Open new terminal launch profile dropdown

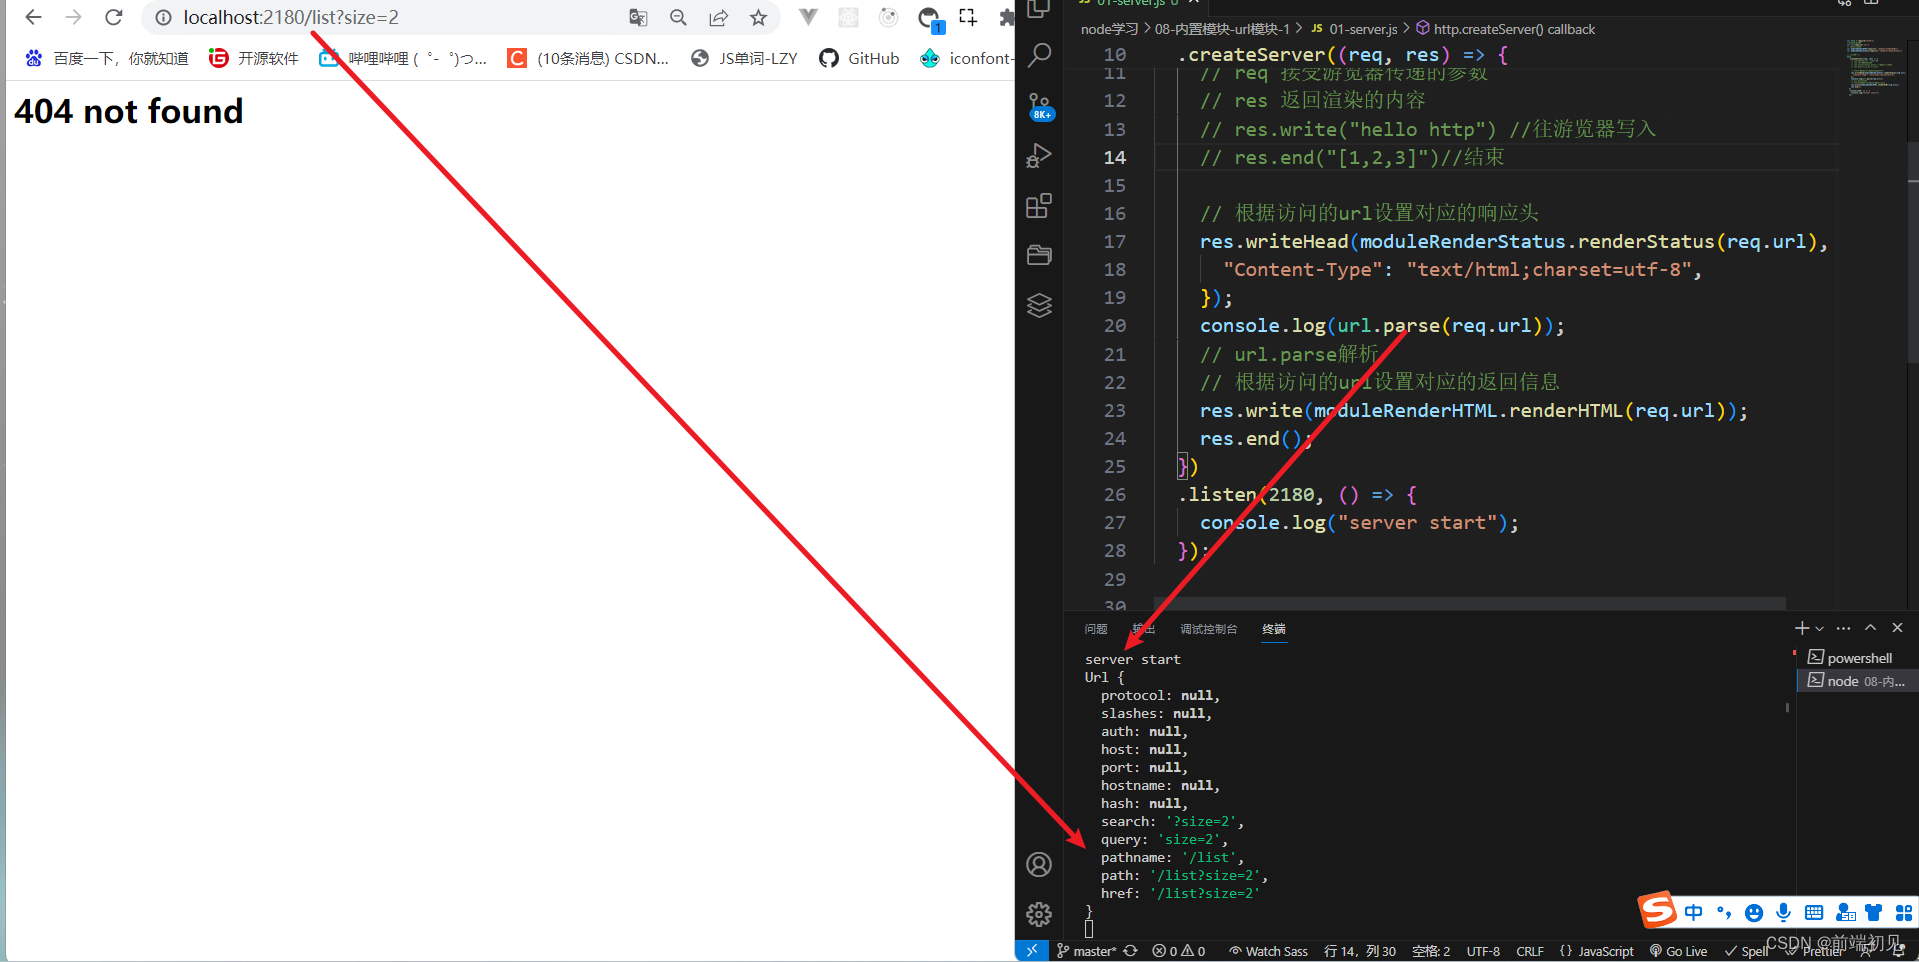click(x=1820, y=628)
